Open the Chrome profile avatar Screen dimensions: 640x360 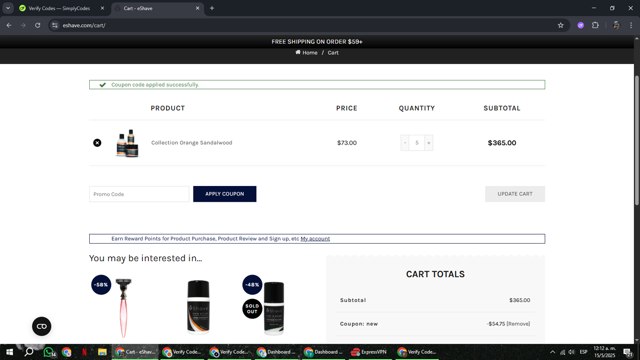[x=616, y=25]
